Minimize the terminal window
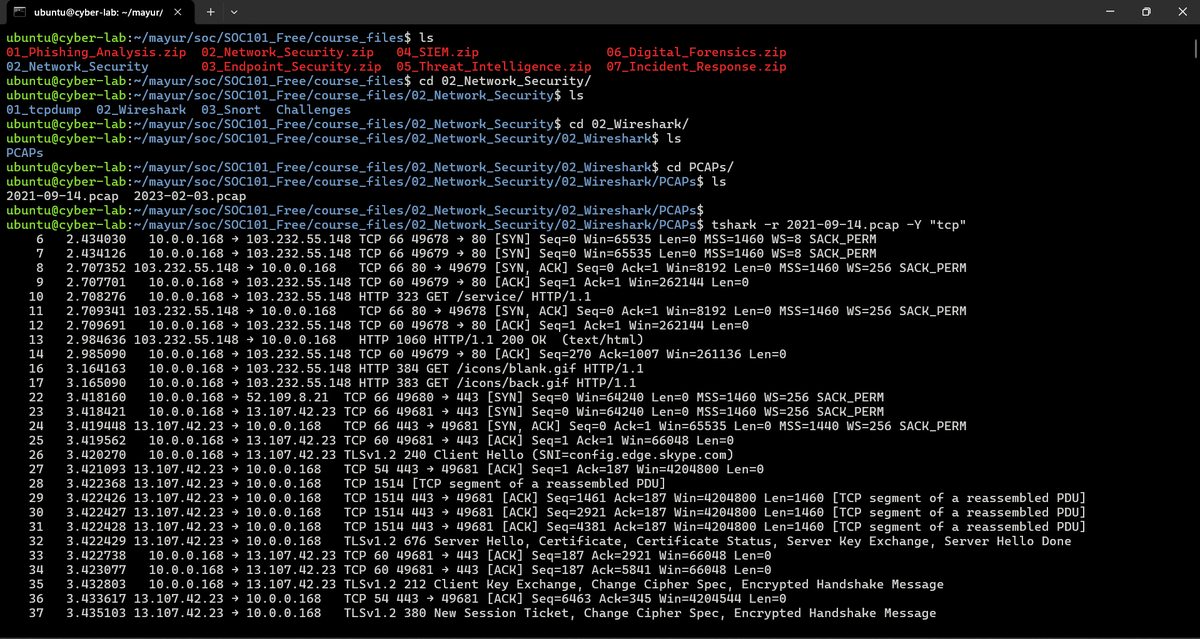The image size is (1200, 639). (1110, 12)
